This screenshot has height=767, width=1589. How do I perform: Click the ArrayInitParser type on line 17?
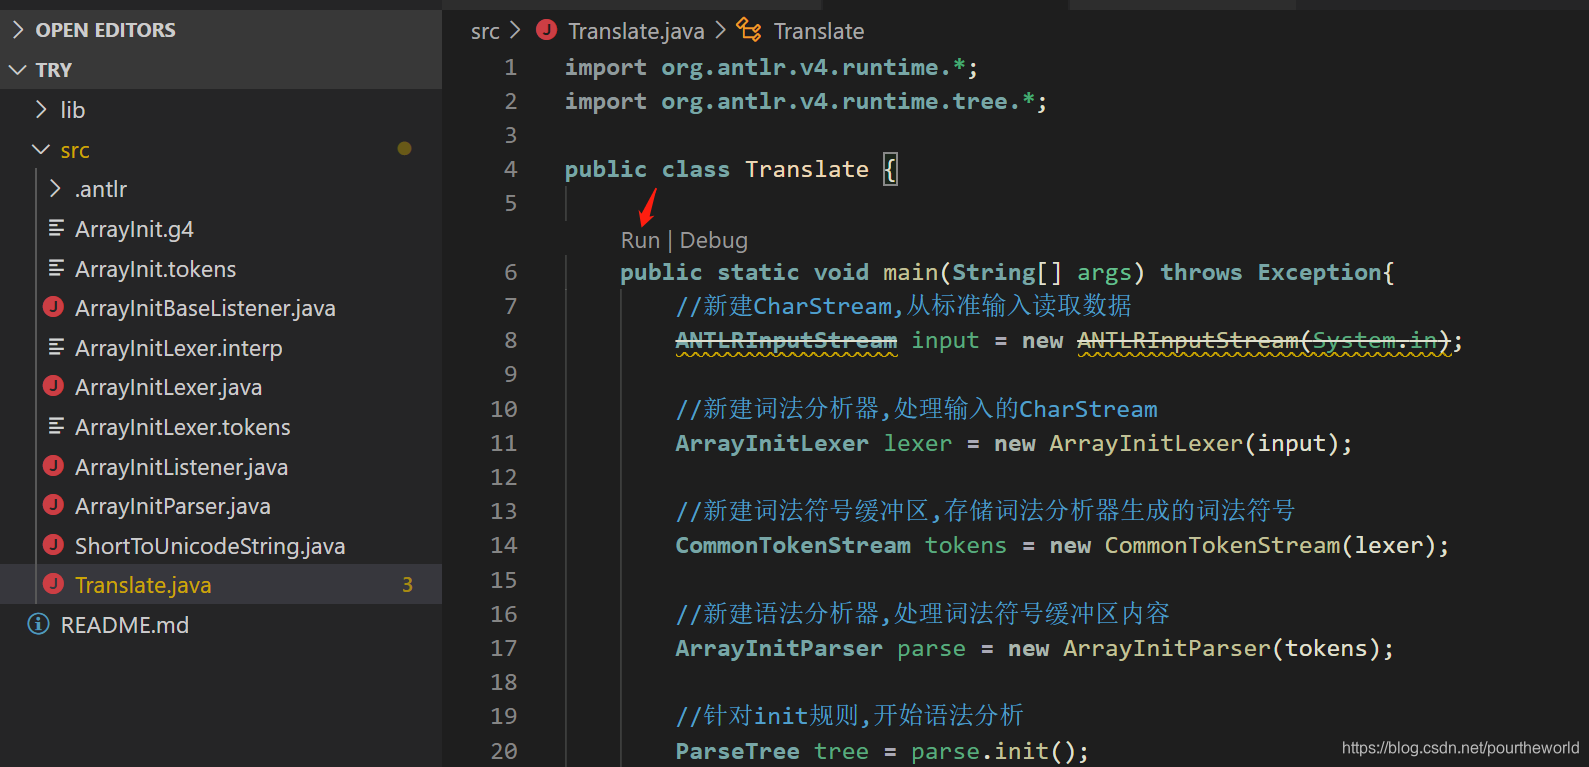(779, 648)
